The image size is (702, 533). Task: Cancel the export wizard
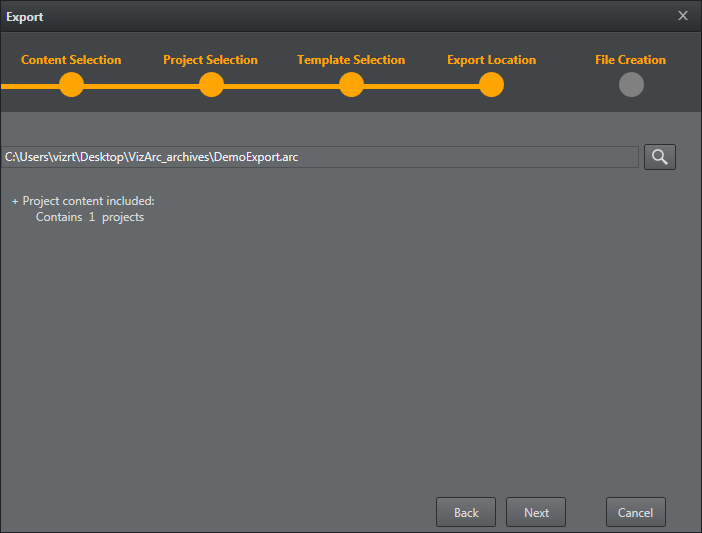pyautogui.click(x=635, y=513)
